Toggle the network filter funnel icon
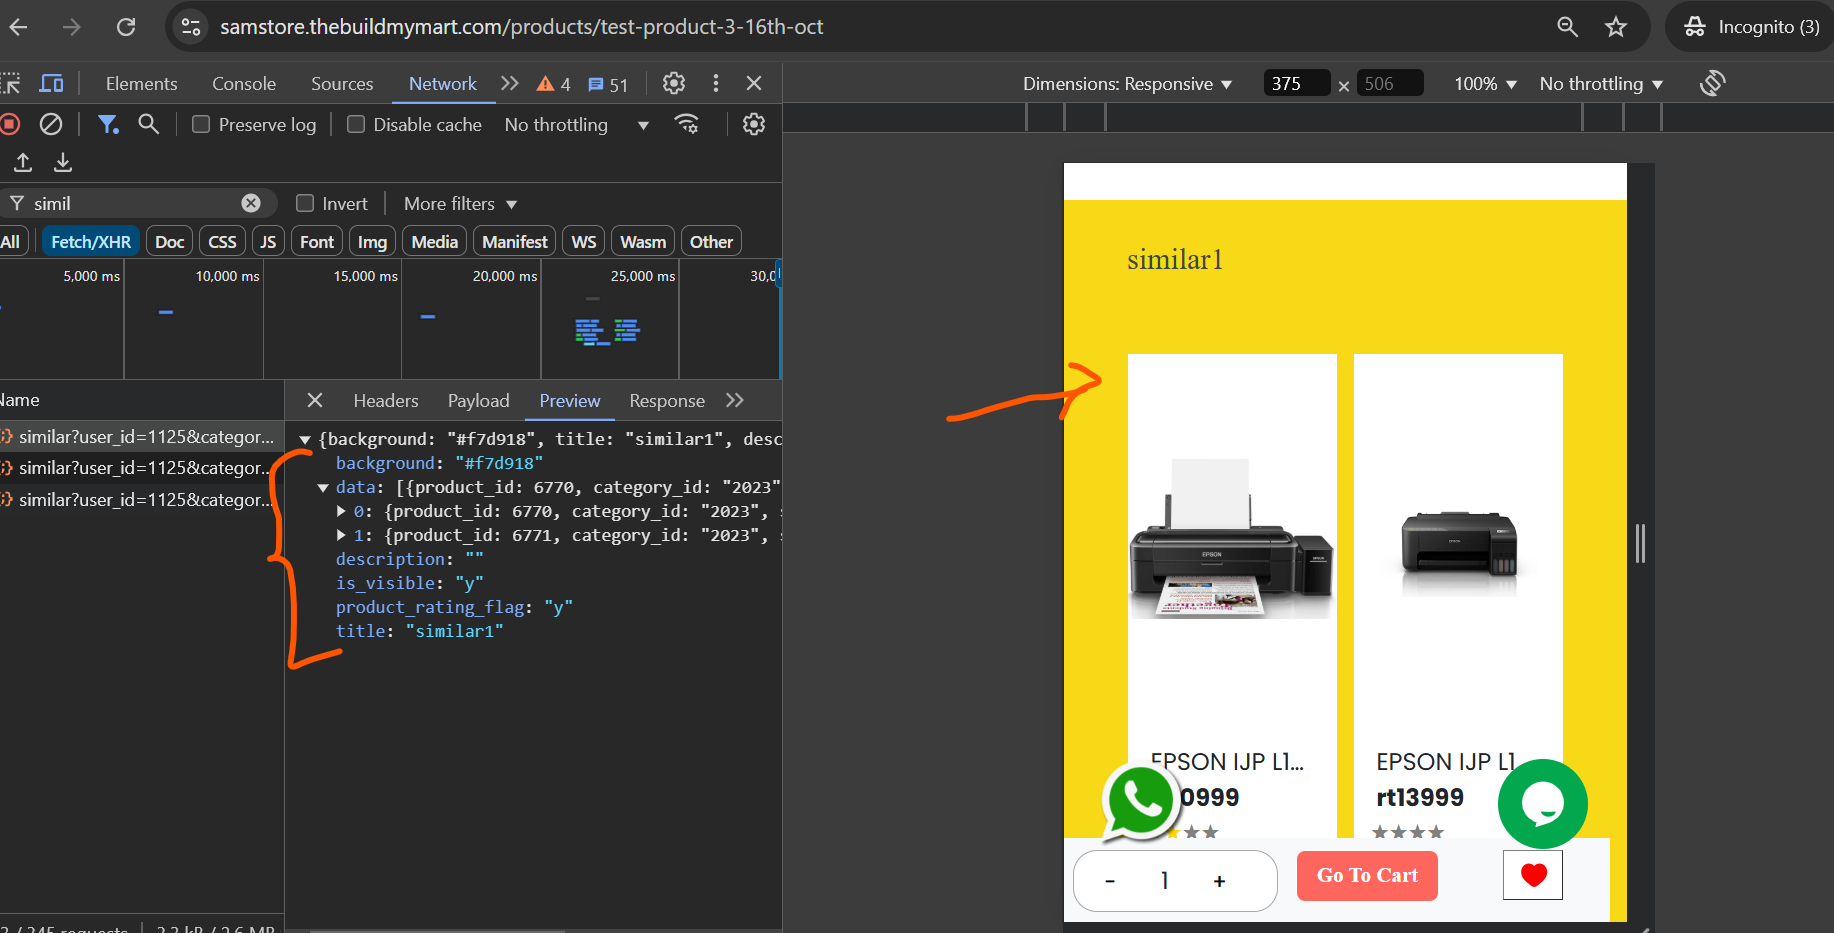1834x933 pixels. tap(107, 124)
